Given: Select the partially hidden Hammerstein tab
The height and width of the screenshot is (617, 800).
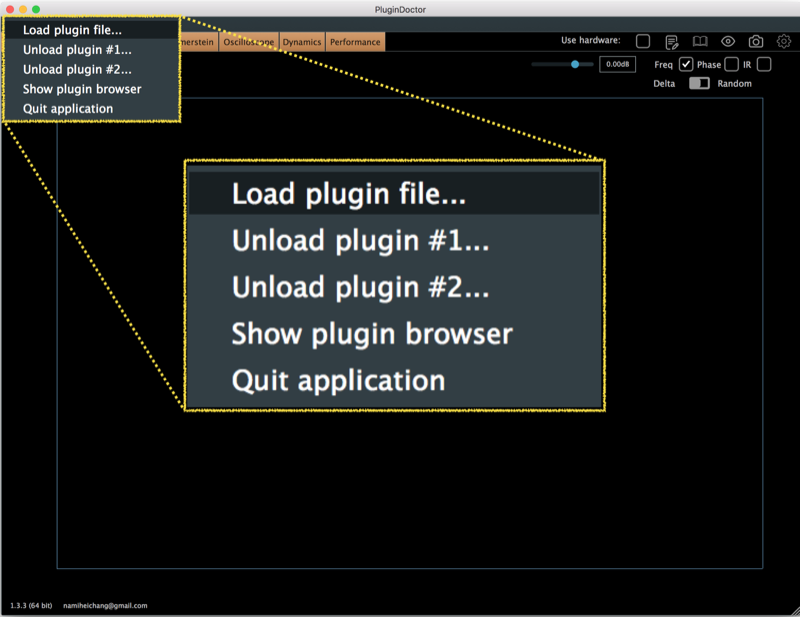Looking at the screenshot, I should point(199,42).
